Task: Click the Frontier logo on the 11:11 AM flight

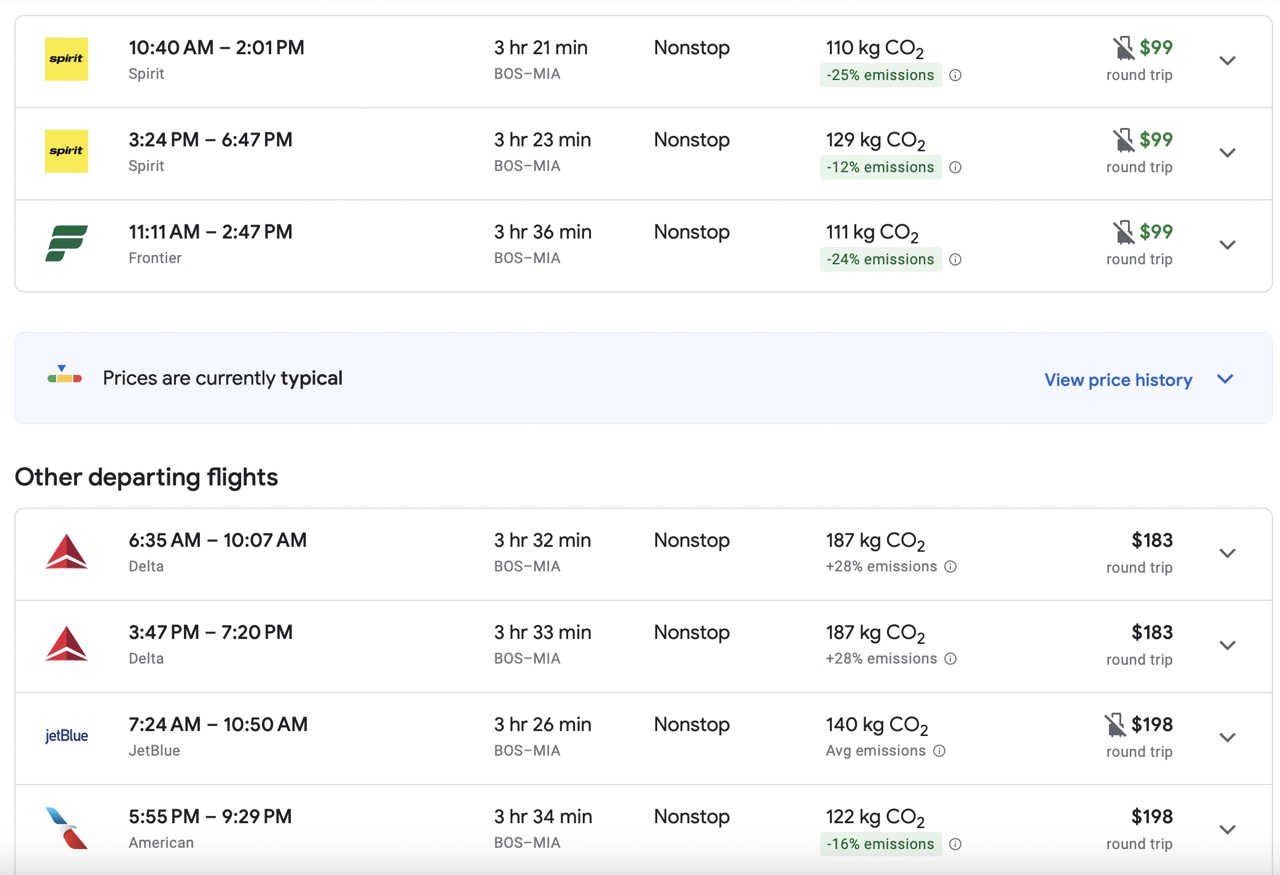Action: click(66, 243)
